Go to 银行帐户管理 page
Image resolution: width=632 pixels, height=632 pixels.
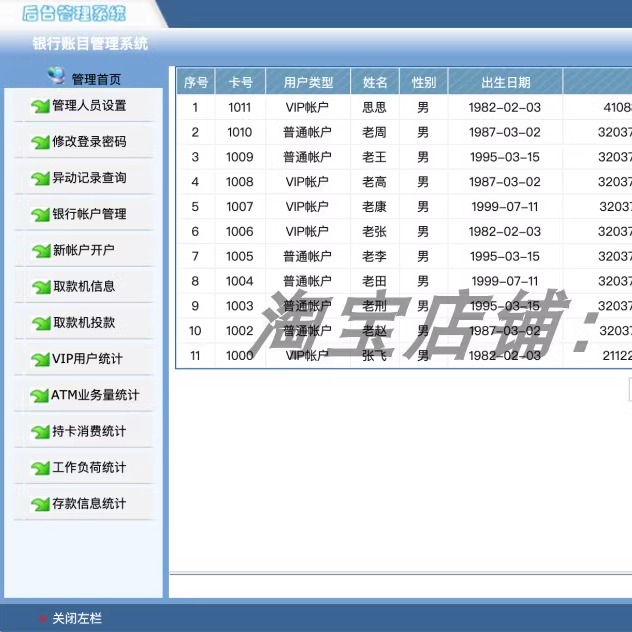(89, 214)
